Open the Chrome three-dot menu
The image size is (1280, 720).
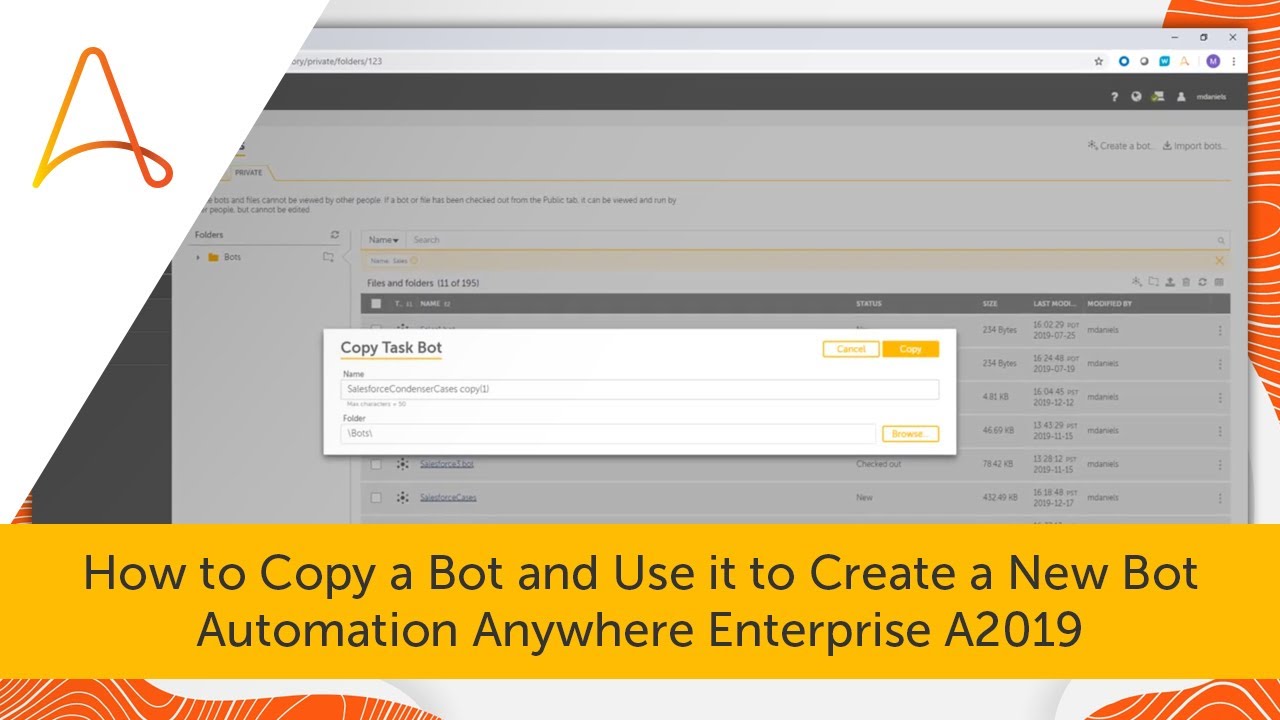click(x=1234, y=61)
